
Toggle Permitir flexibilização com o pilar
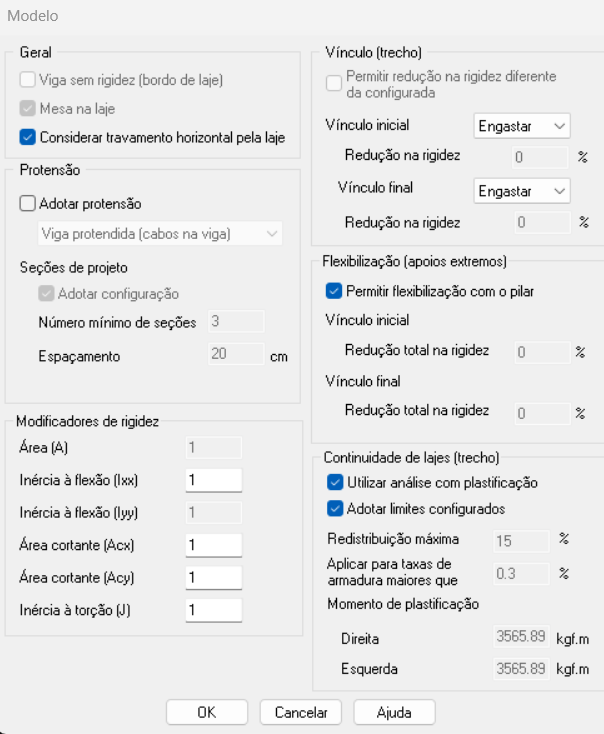(334, 292)
